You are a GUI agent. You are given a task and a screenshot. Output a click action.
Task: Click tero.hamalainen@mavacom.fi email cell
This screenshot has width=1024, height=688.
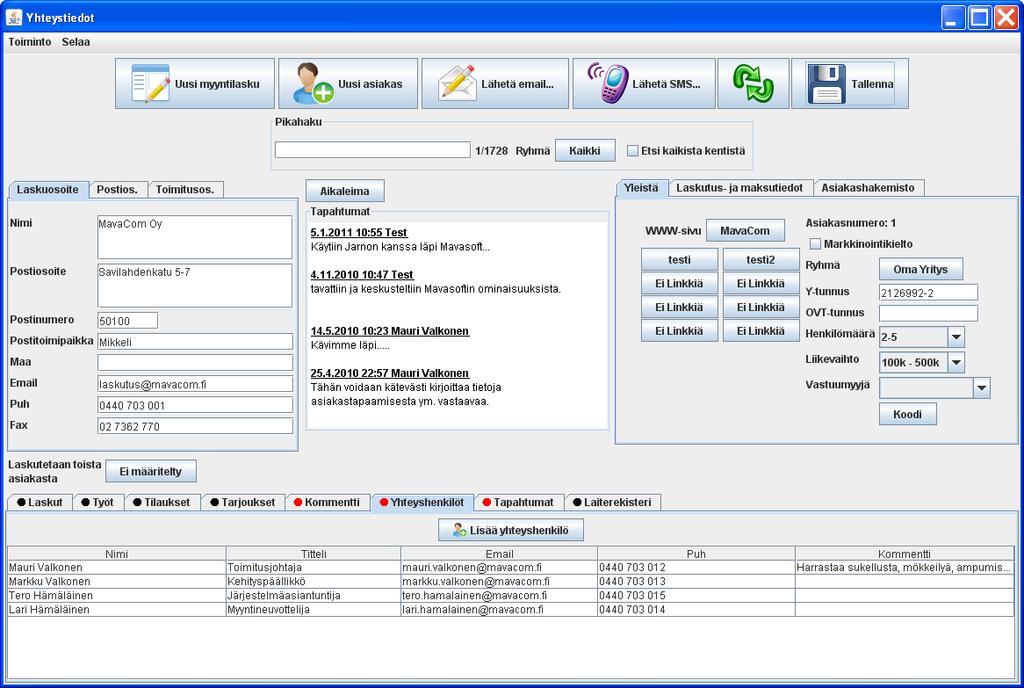[499, 596]
